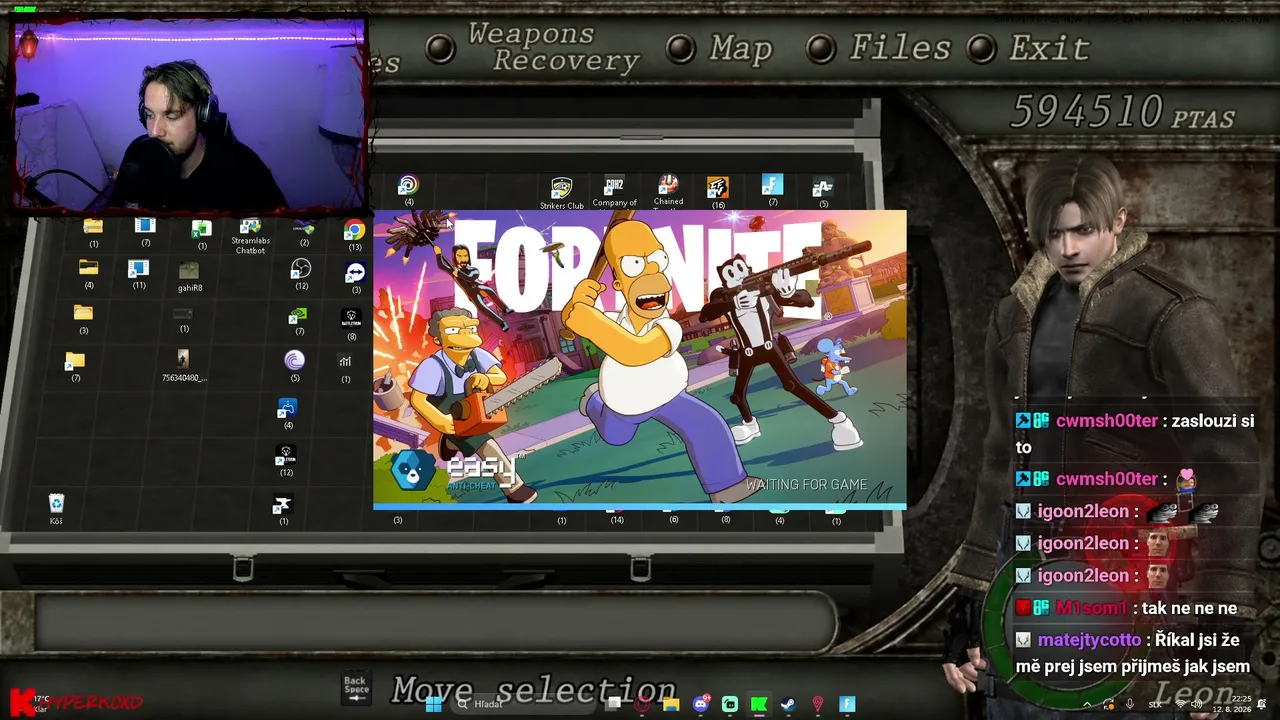Open the Google Chrome desktop shortcut
This screenshot has width=1280, height=720.
[354, 231]
